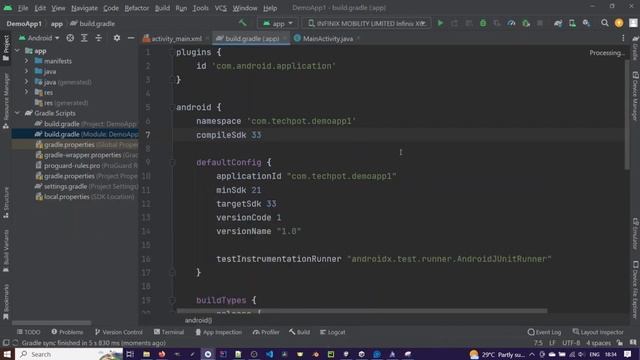
Task: Run the app with green play button
Action: point(440,23)
